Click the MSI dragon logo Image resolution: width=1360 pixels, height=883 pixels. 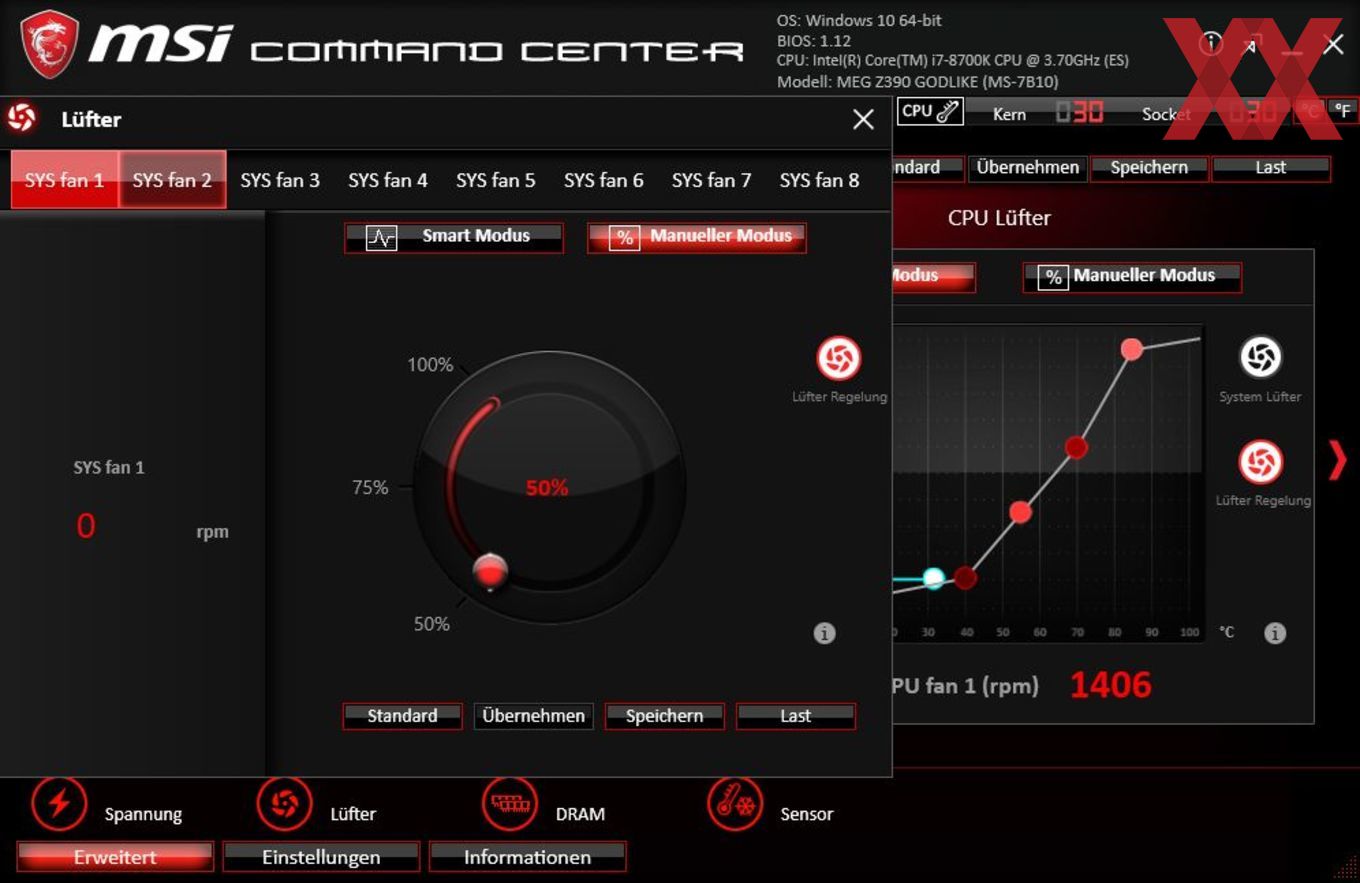tap(50, 43)
